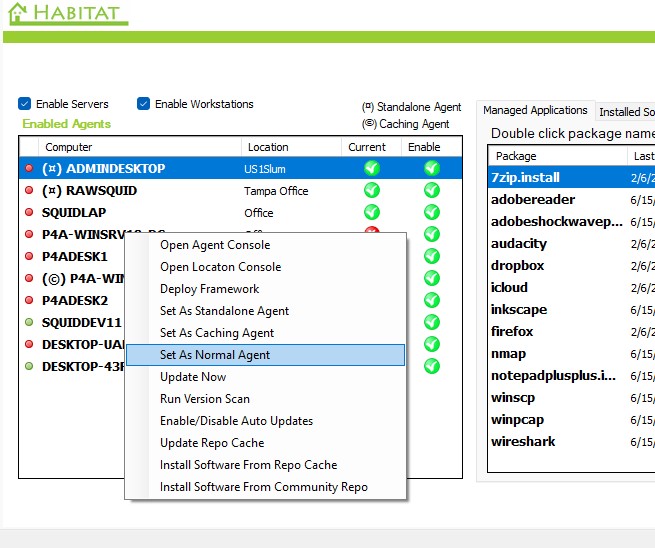Click the Habitat house logo icon
655x548 pixels.
pos(17,14)
